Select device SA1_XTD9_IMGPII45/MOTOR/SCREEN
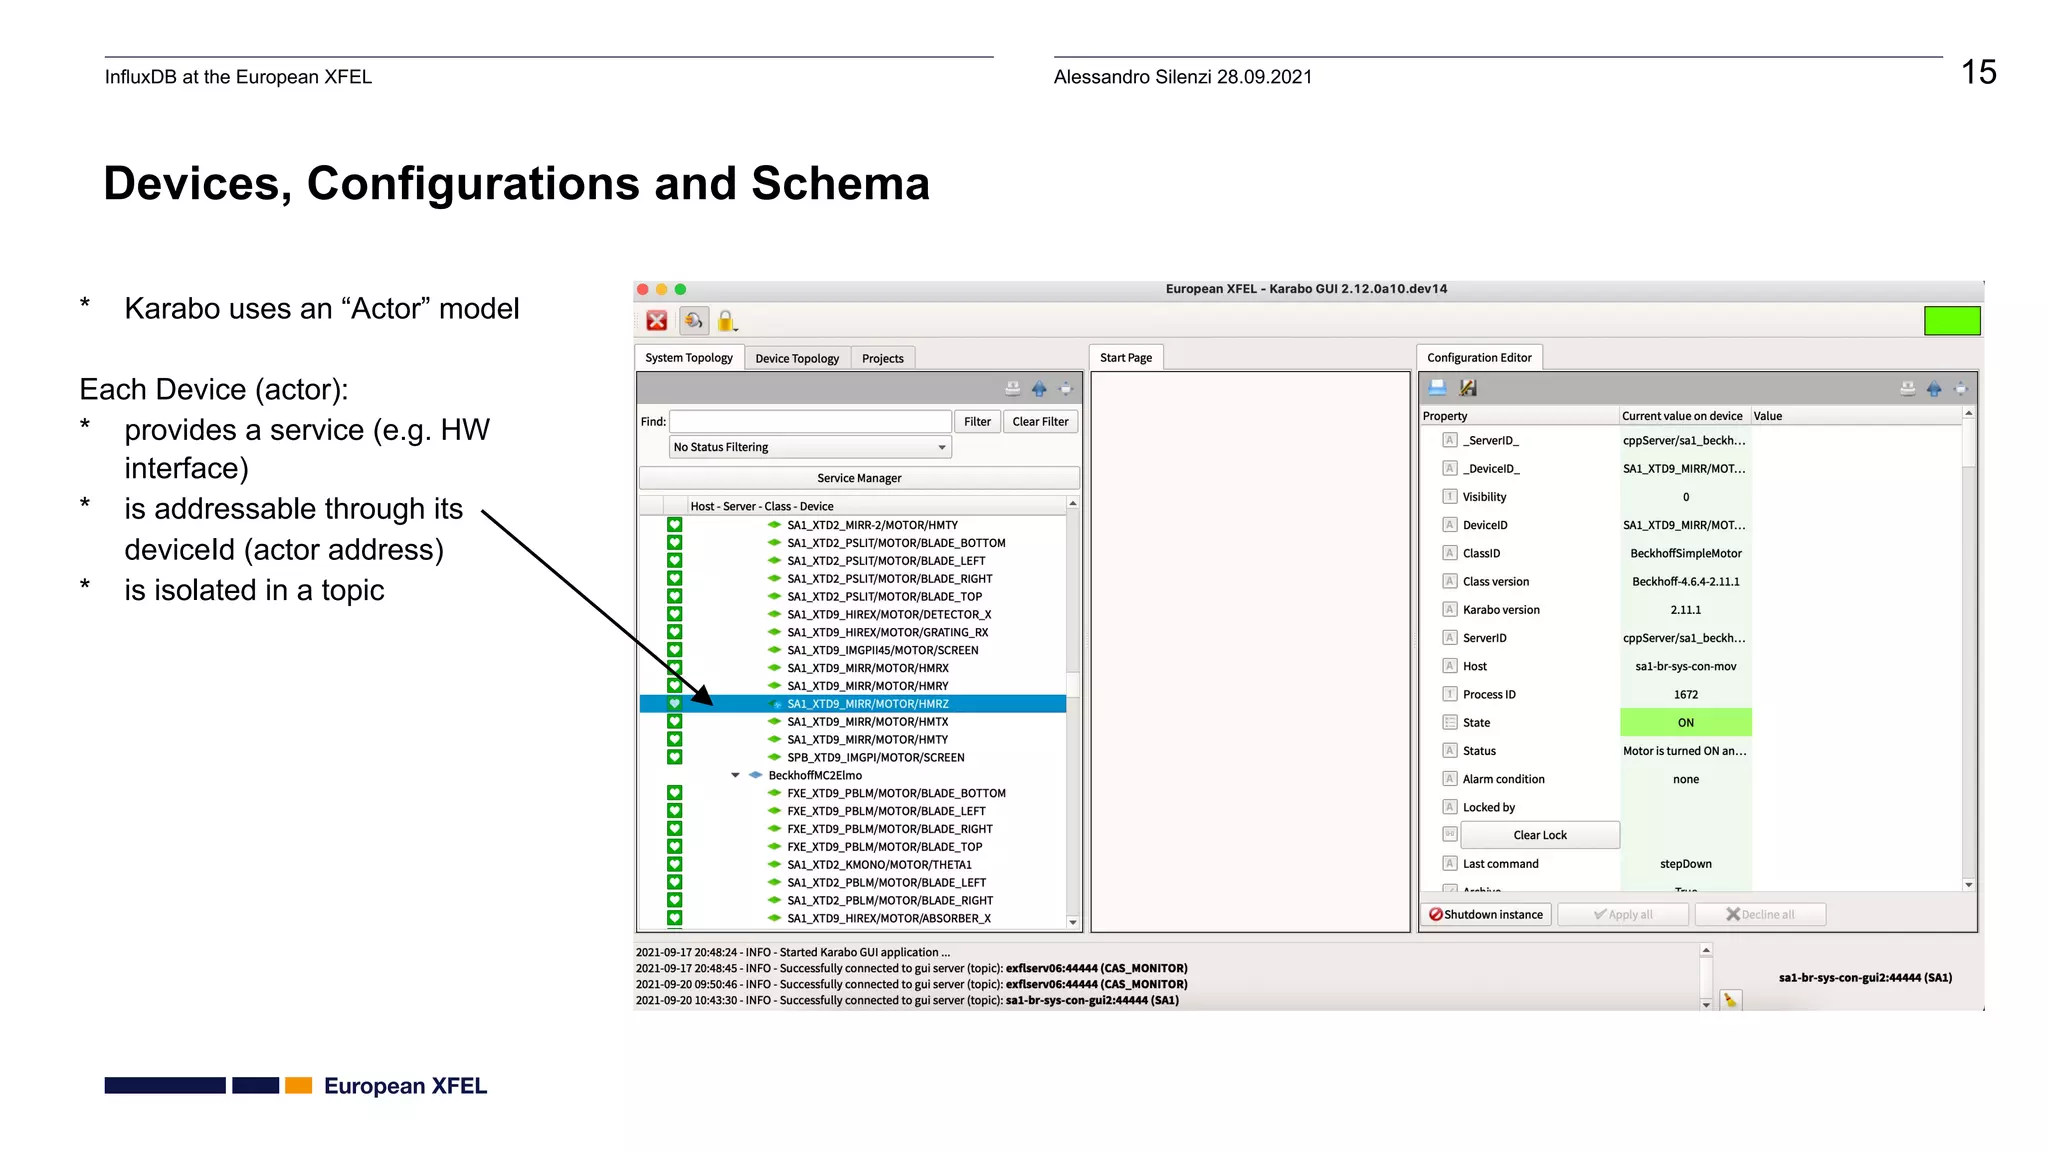The height and width of the screenshot is (1152, 2048). click(x=882, y=650)
